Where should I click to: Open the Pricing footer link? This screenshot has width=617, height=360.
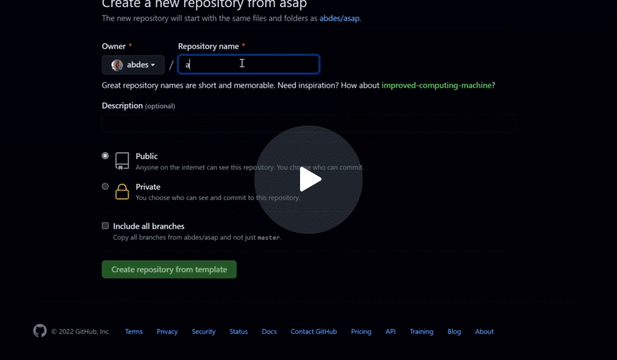(361, 332)
